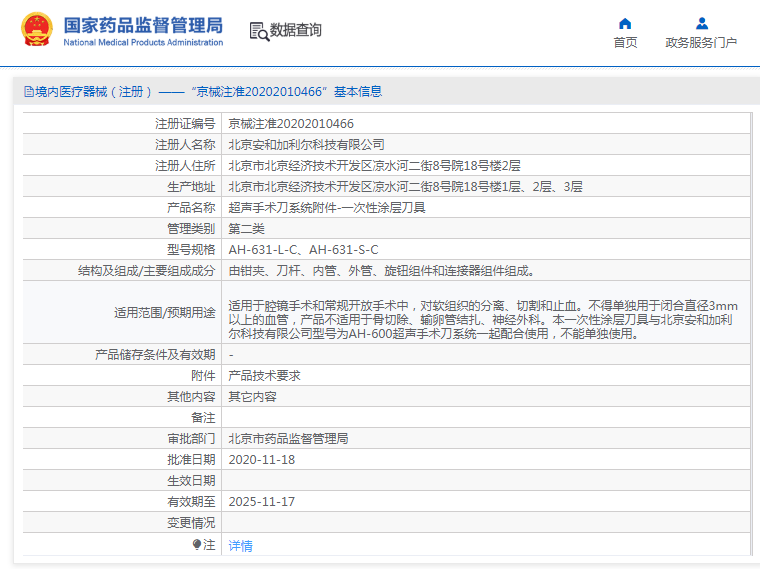This screenshot has width=760, height=569.
Task: Select the 注册人住所 address value
Action: coord(374,166)
